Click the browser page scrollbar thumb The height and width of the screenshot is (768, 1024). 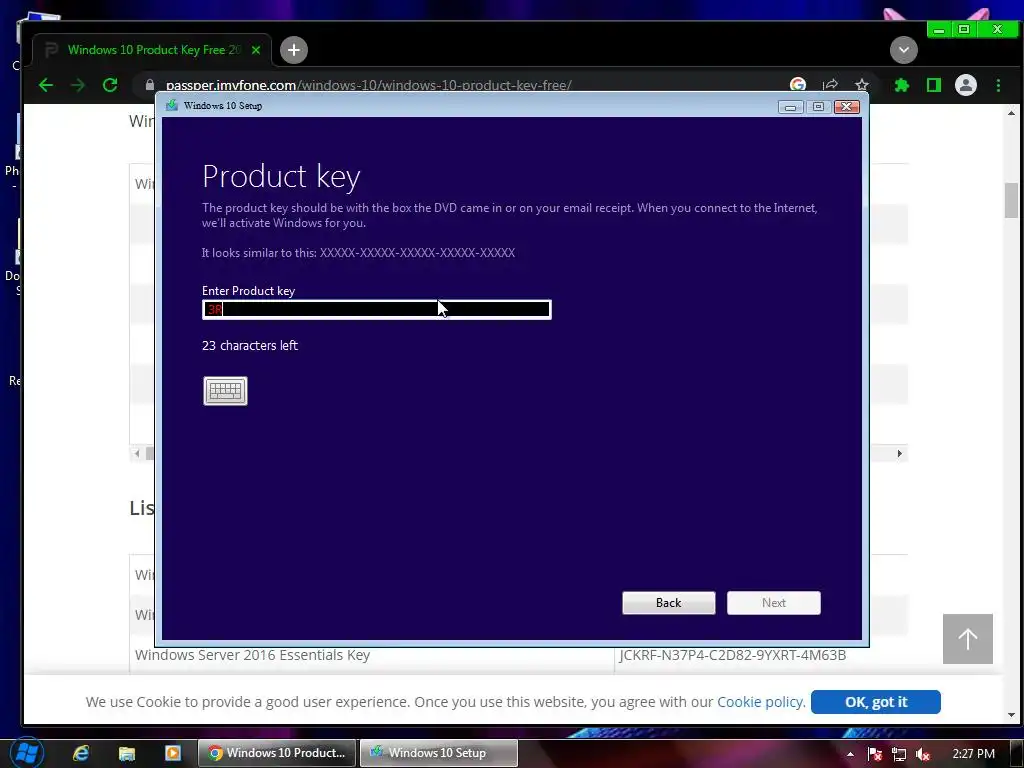pyautogui.click(x=1011, y=200)
